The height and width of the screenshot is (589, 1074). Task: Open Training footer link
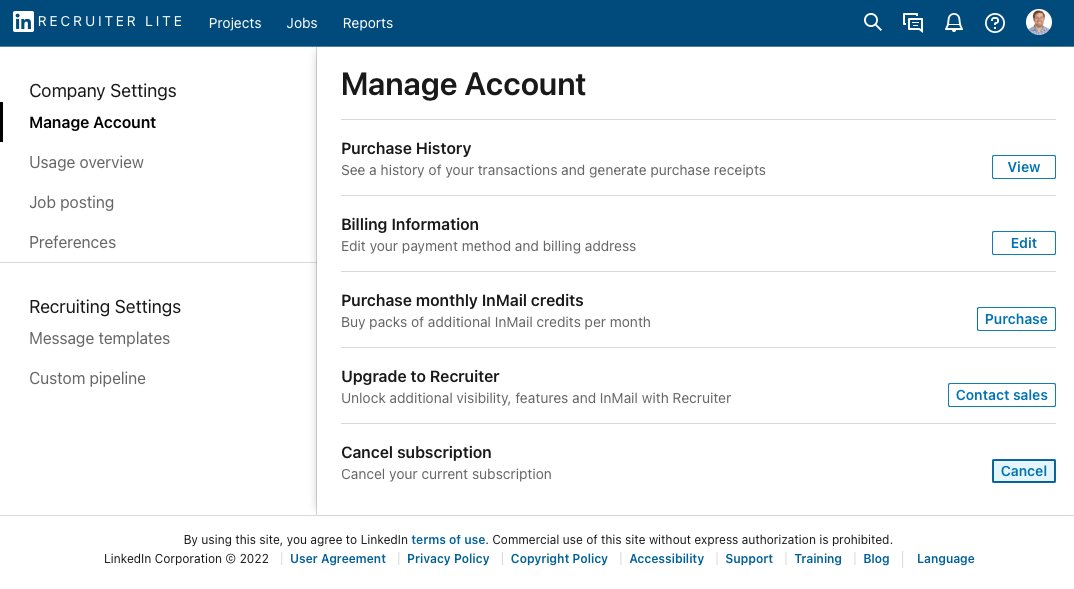[818, 559]
